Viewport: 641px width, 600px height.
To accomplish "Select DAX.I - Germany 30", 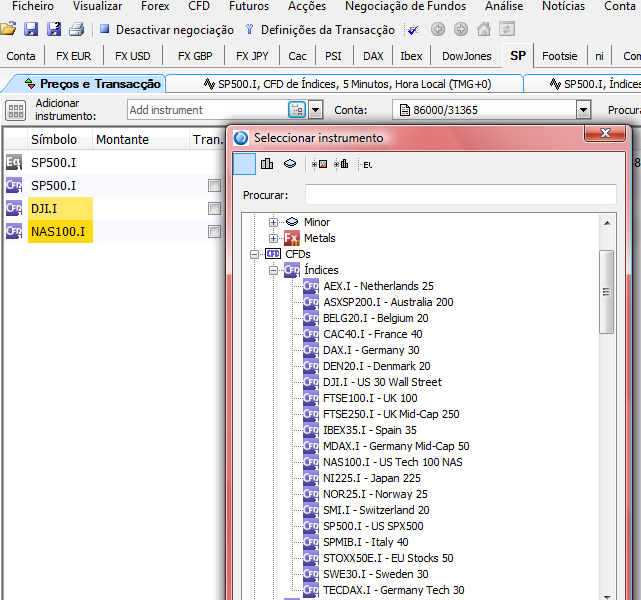I will (371, 350).
